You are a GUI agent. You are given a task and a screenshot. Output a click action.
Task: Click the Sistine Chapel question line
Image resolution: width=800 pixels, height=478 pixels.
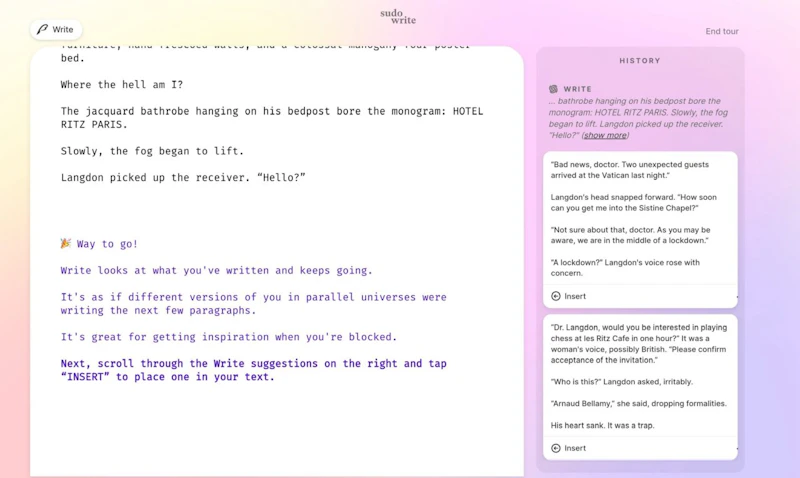[x=633, y=203]
